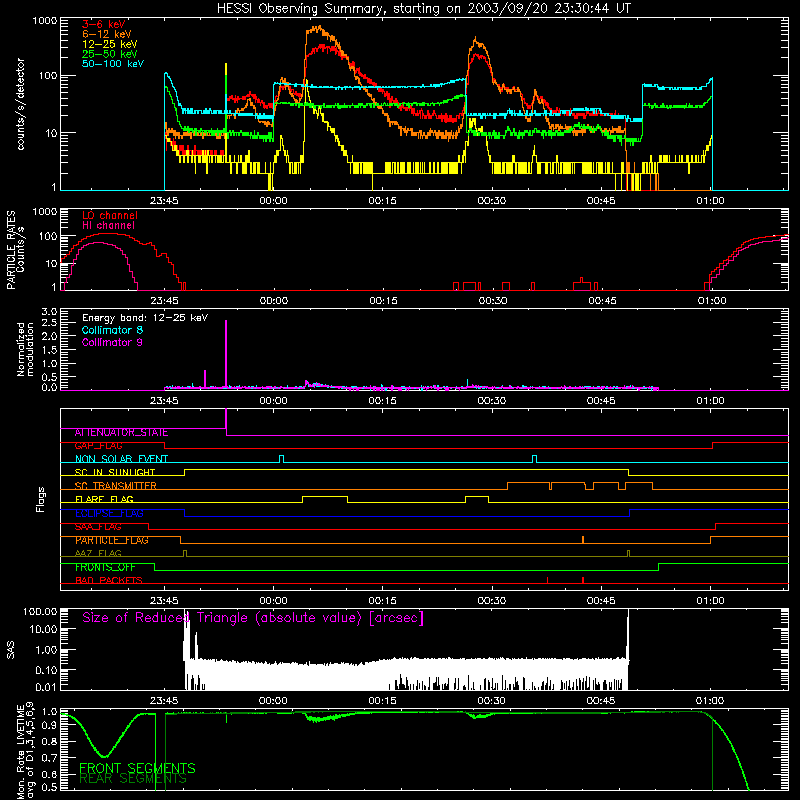Click the green 25-50 keV legend entry
This screenshot has width=800, height=800.
click(110, 54)
